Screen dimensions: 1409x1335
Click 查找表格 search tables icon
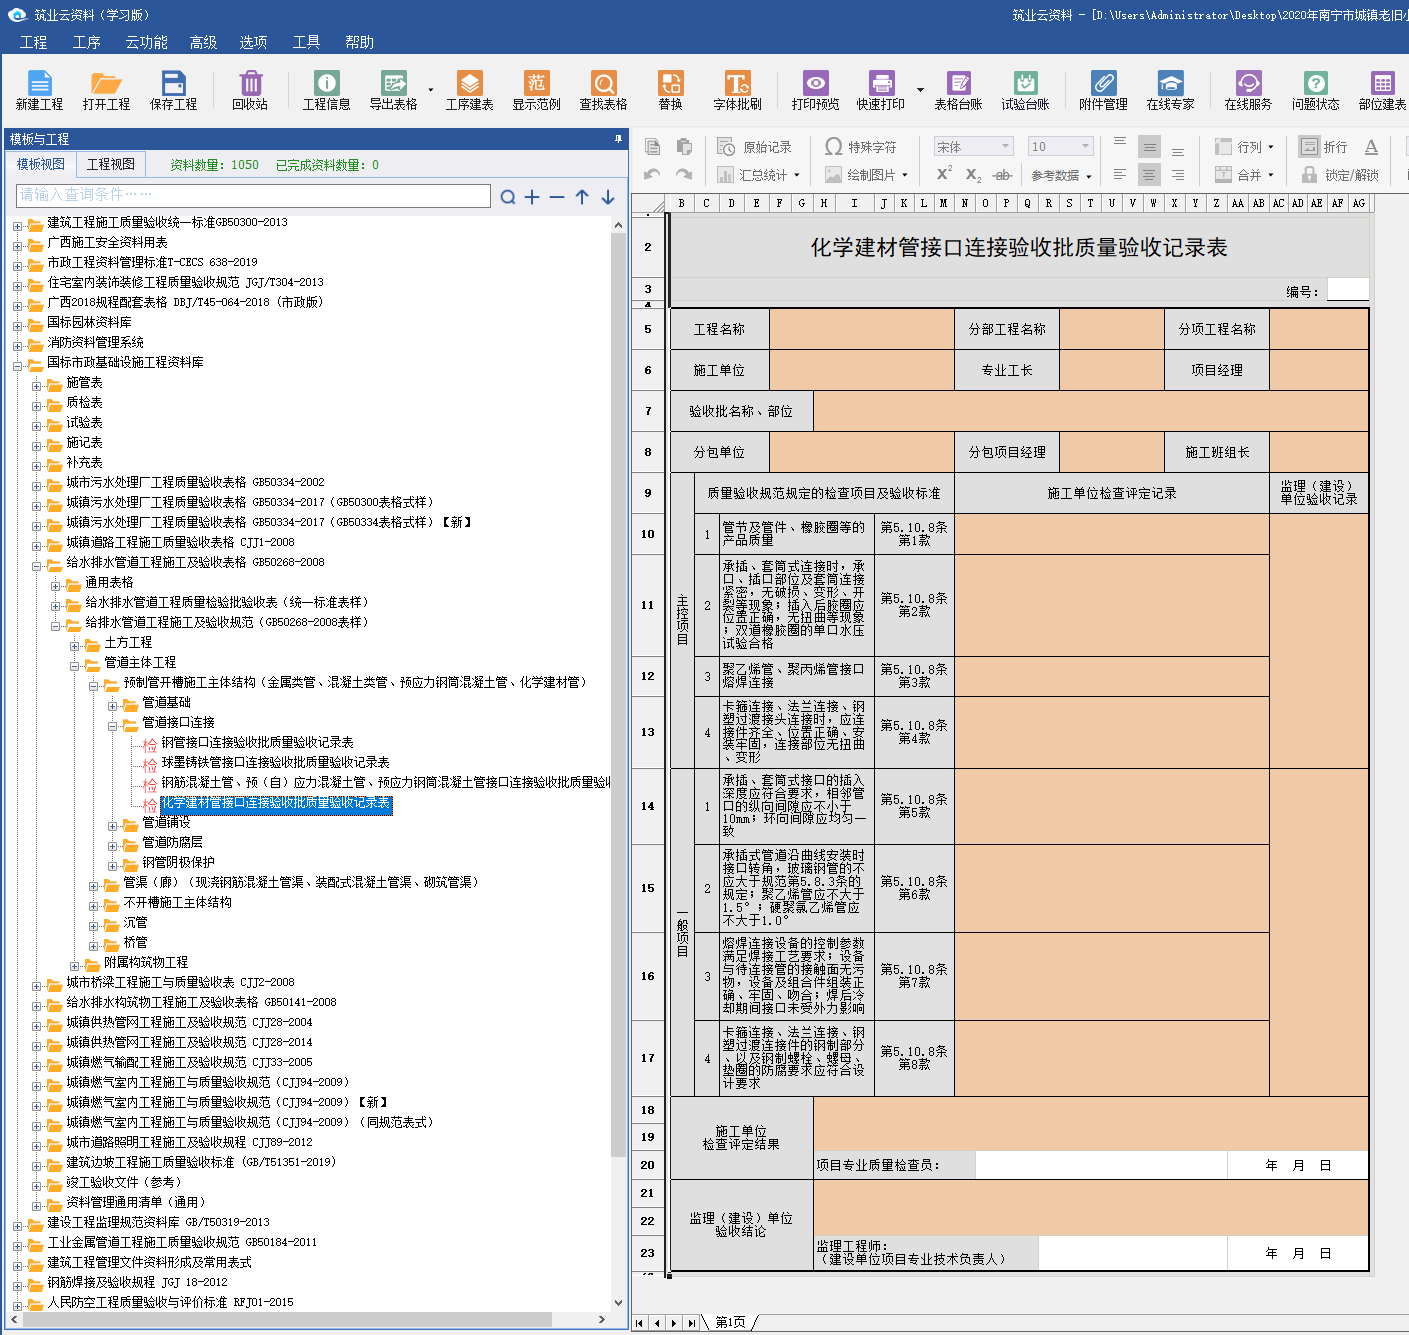click(x=604, y=90)
